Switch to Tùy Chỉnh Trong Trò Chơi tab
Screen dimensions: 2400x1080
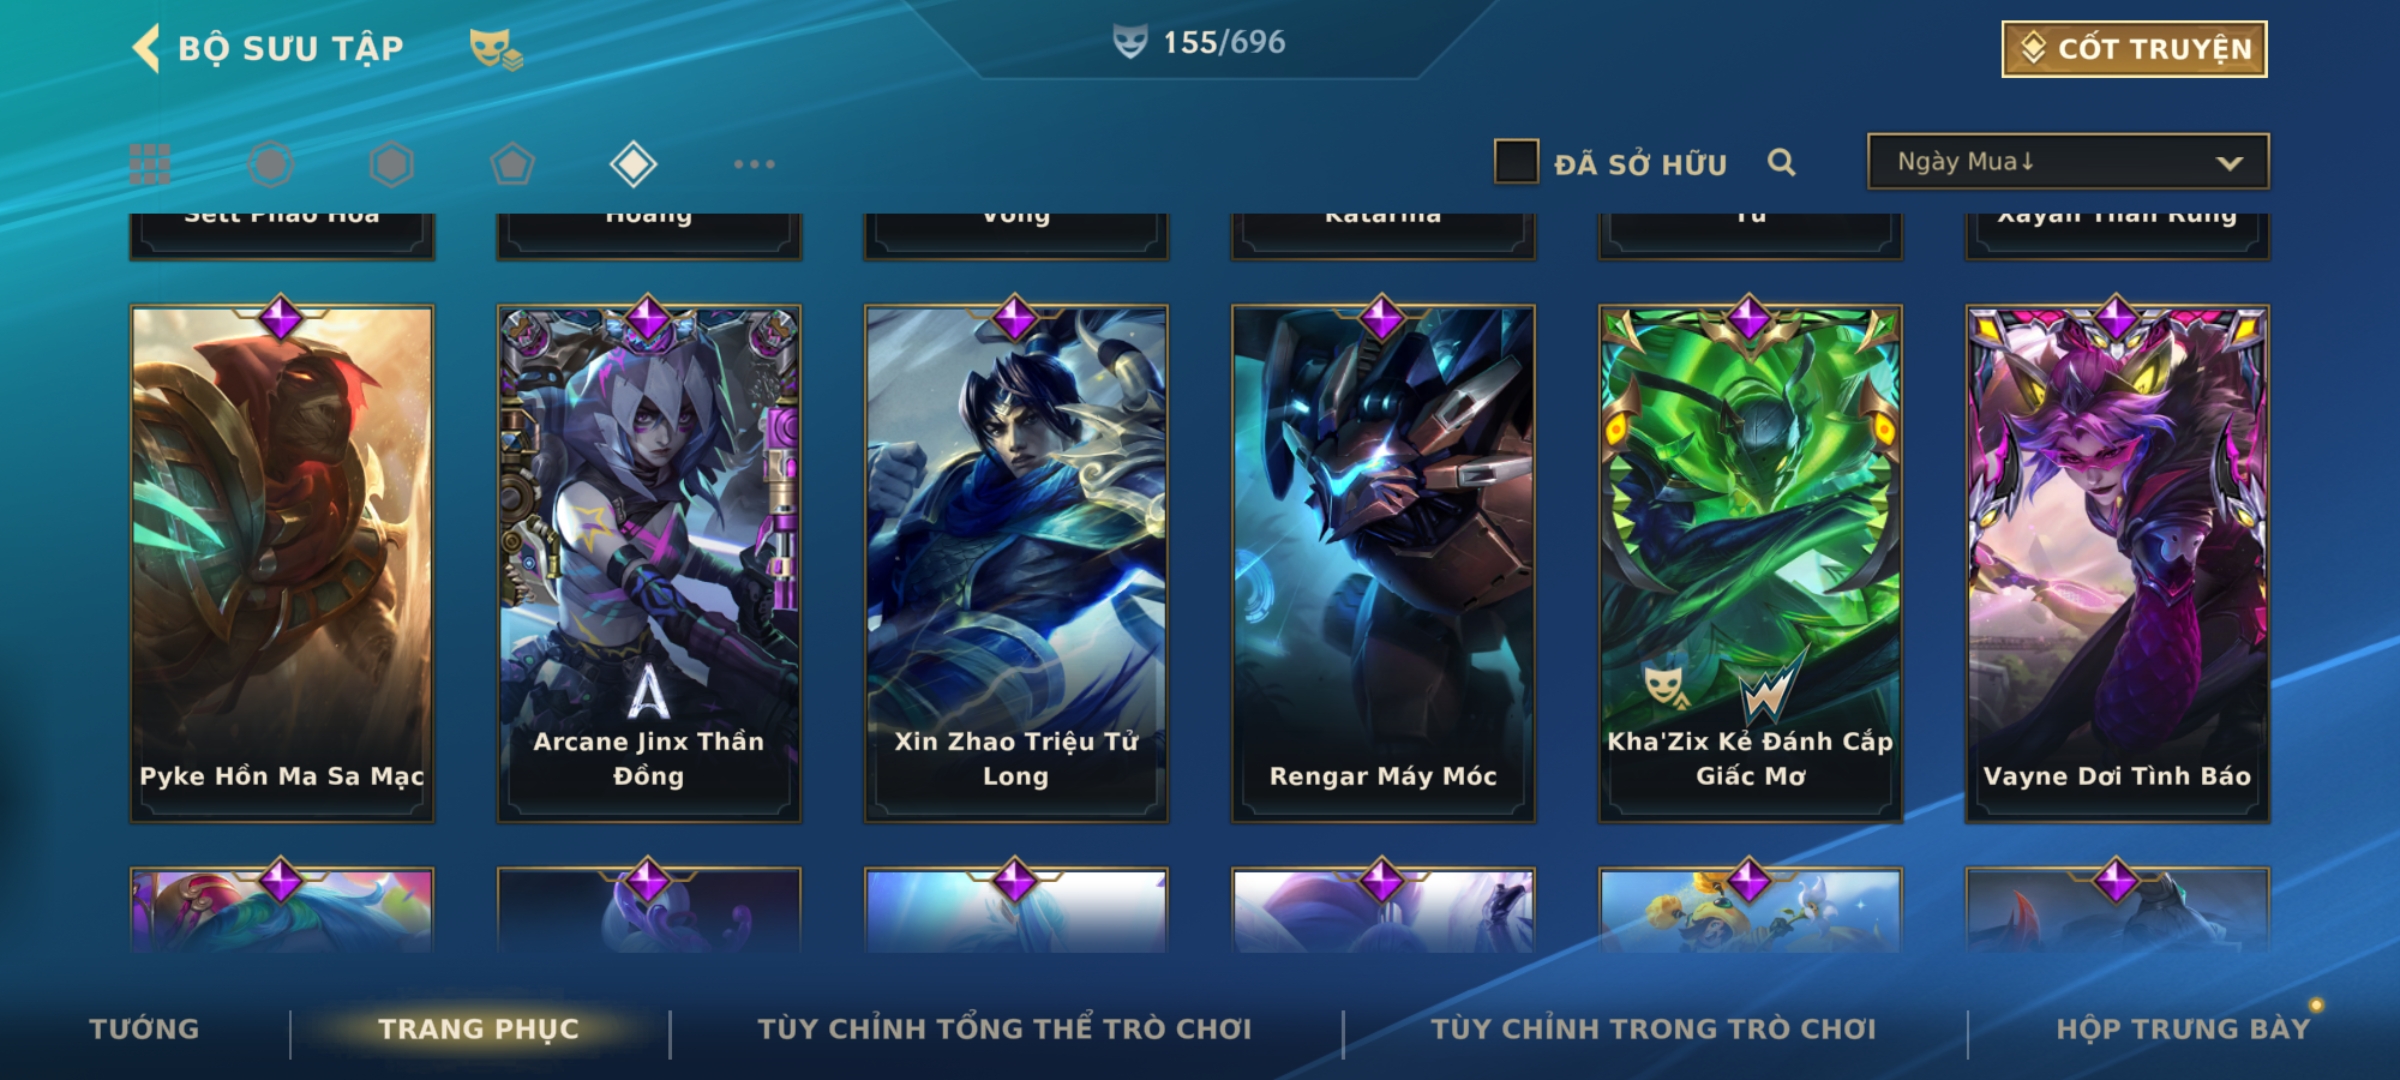click(1653, 1028)
